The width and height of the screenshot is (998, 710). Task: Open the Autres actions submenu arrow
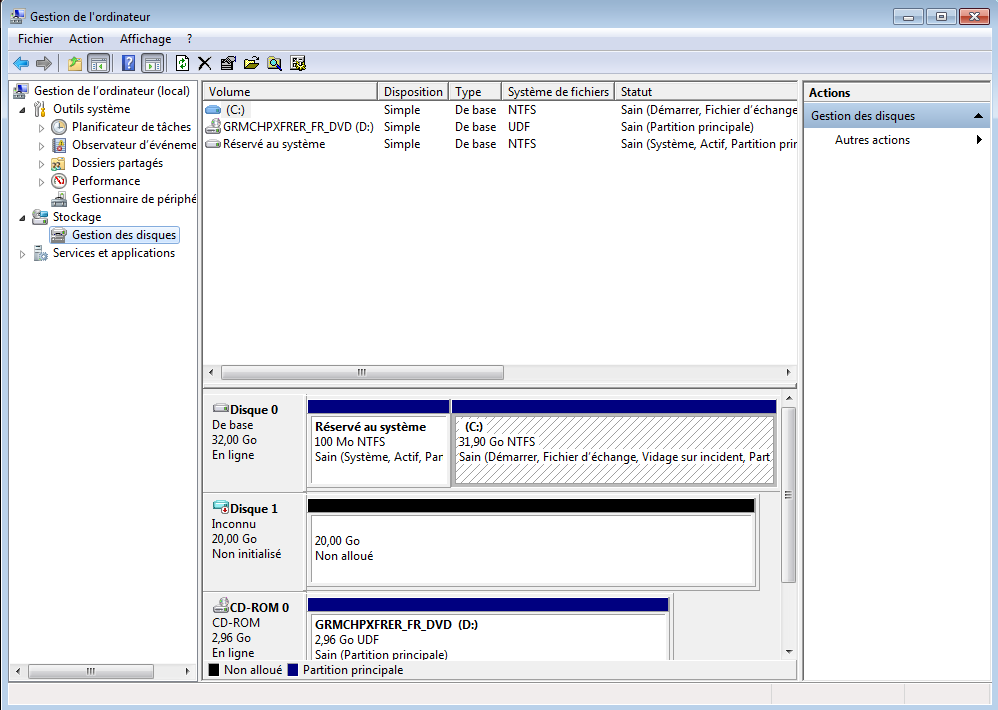pos(979,140)
